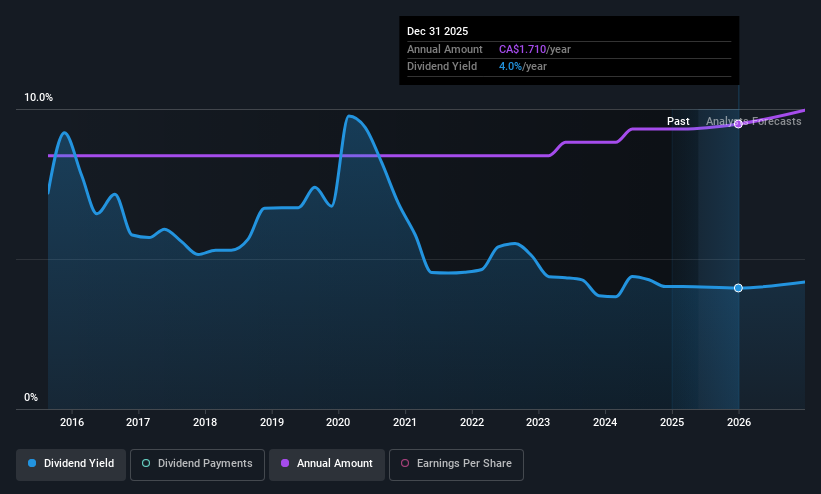Viewport: 821px width, 494px height.
Task: Click the 2020 x-axis label
Action: click(338, 422)
